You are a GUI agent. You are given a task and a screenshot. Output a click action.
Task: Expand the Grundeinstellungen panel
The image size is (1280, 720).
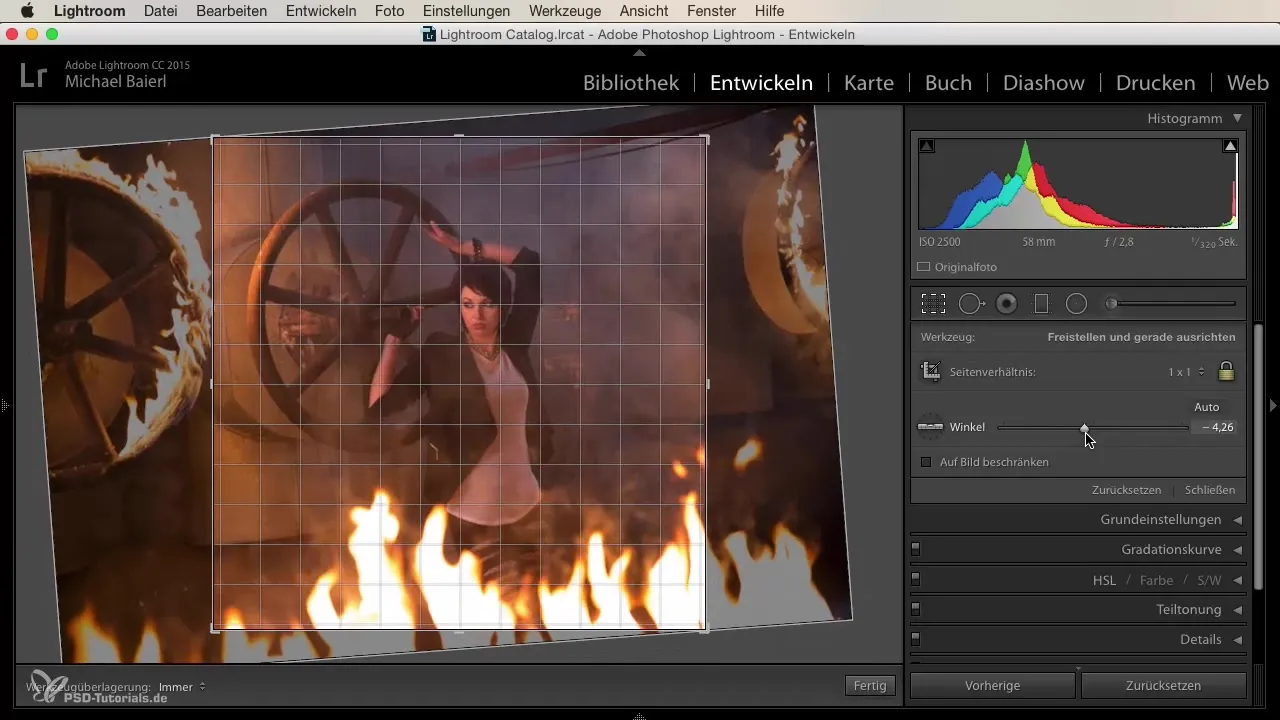[x=1160, y=520]
